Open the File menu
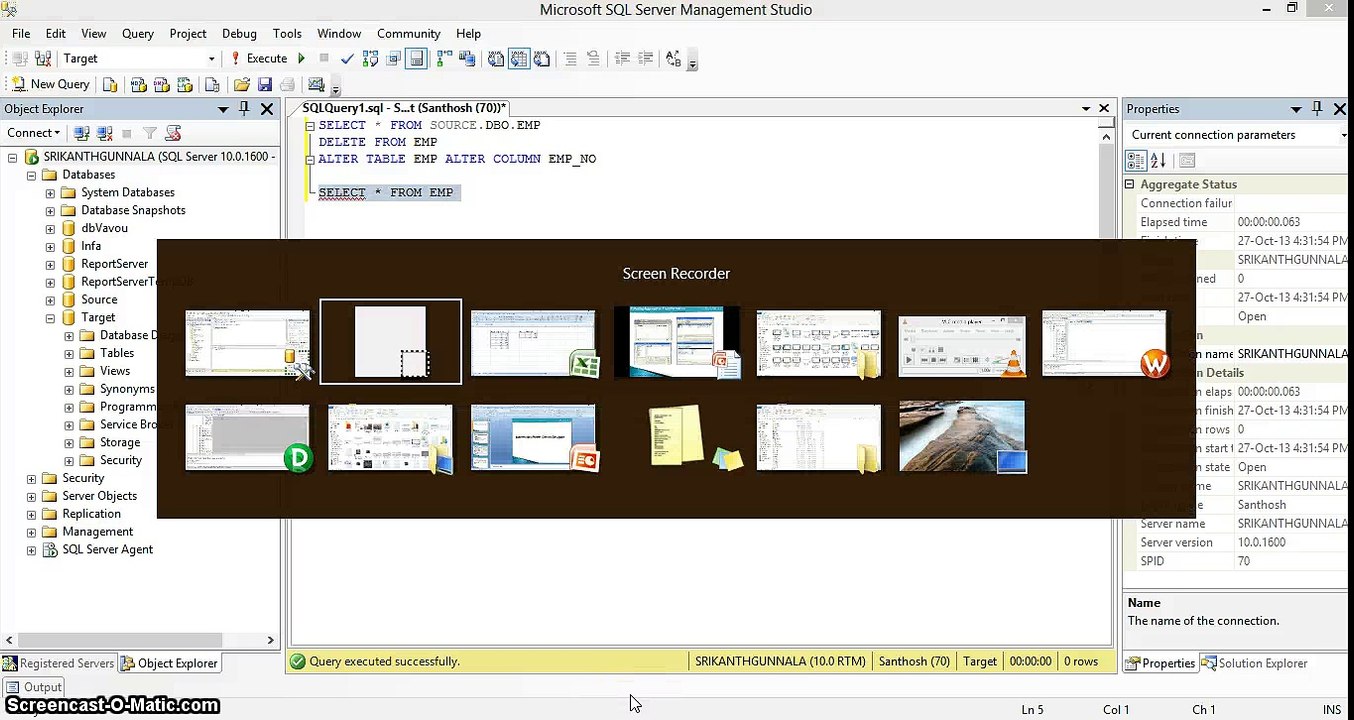The image size is (1354, 720). click(x=21, y=33)
